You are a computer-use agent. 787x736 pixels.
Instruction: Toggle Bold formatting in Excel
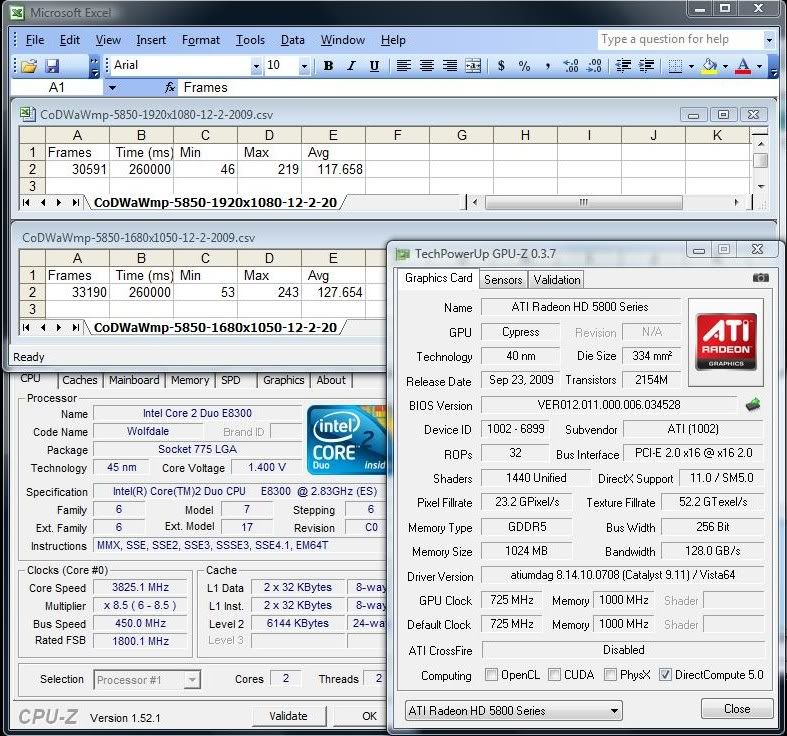tap(328, 66)
